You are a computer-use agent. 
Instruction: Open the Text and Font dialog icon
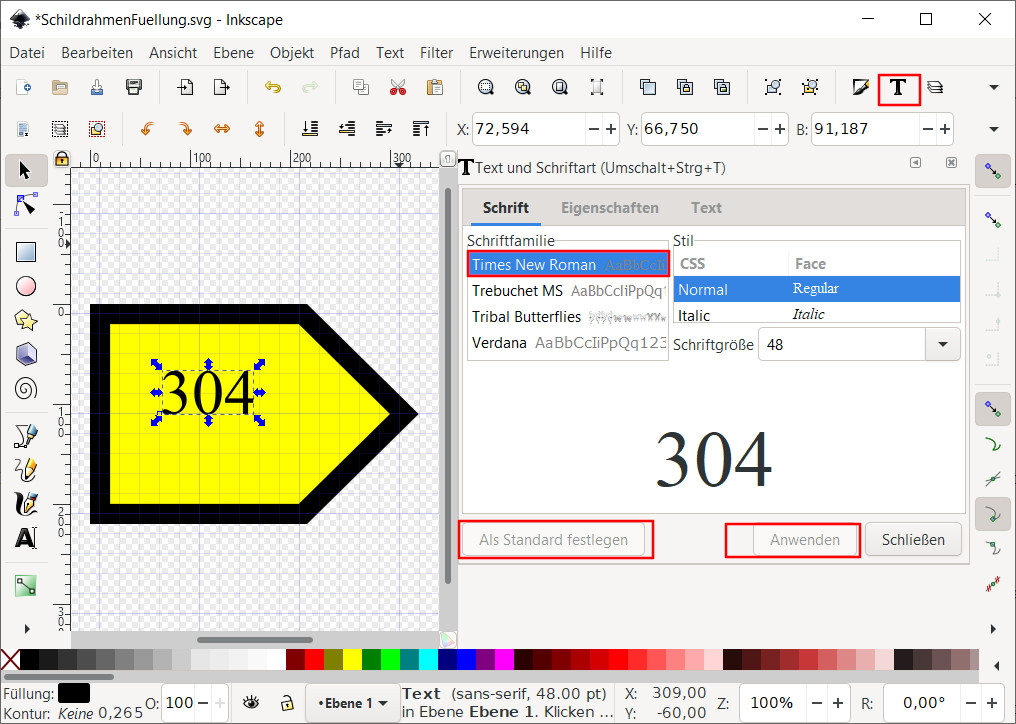(898, 88)
